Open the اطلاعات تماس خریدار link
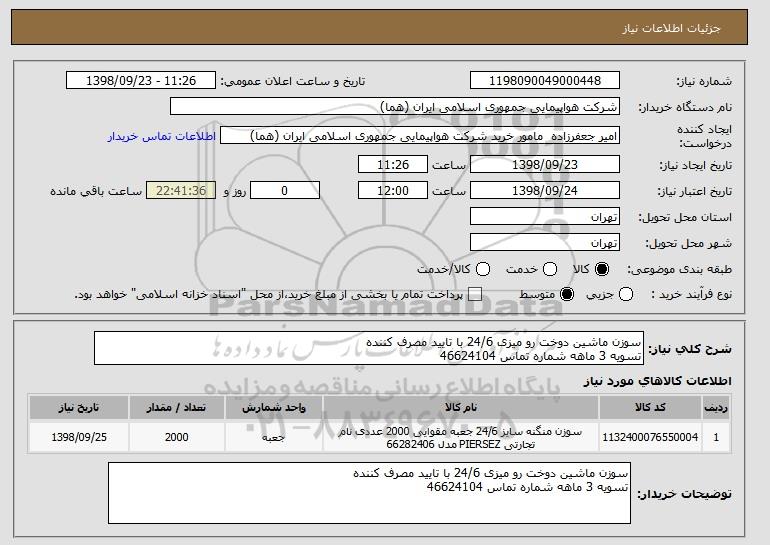The height and width of the screenshot is (545, 770). (162, 136)
